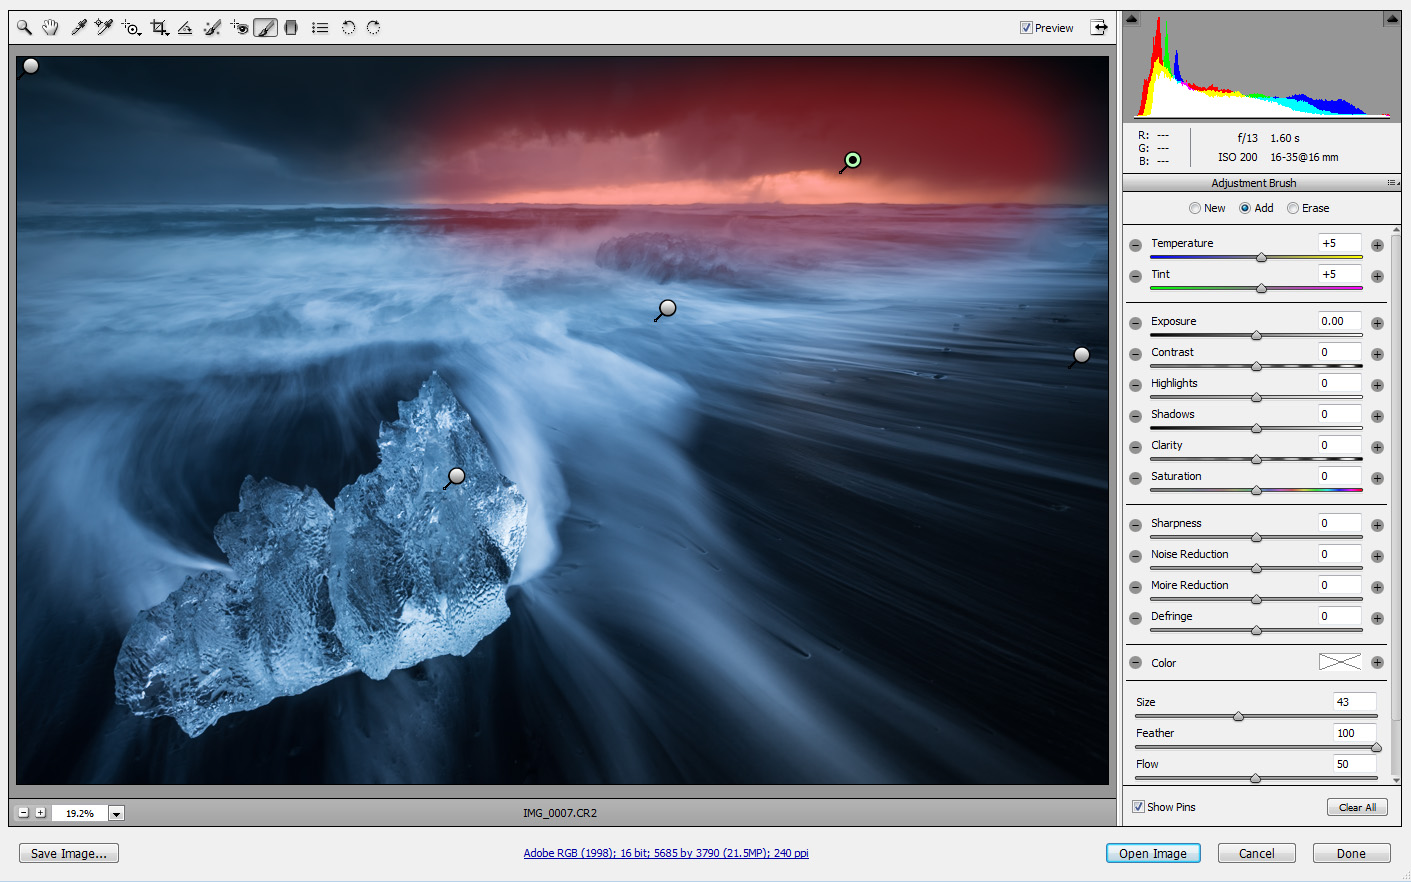Select the Color Sampler tool

103,27
